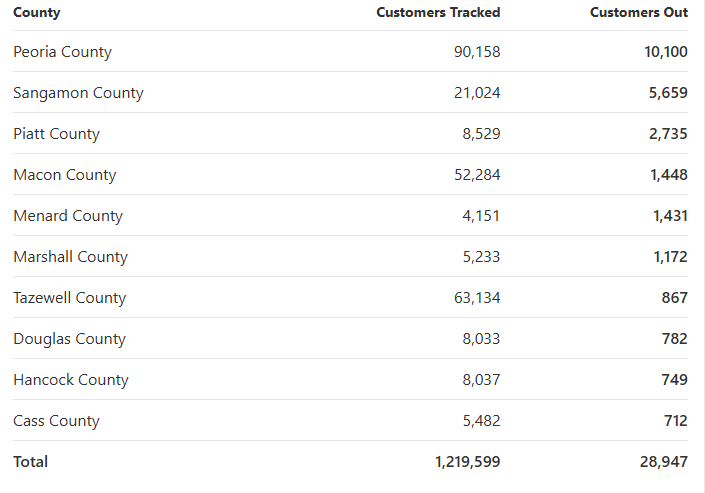
Task: Select the total 1,219,599 tracked figure
Action: tap(467, 462)
